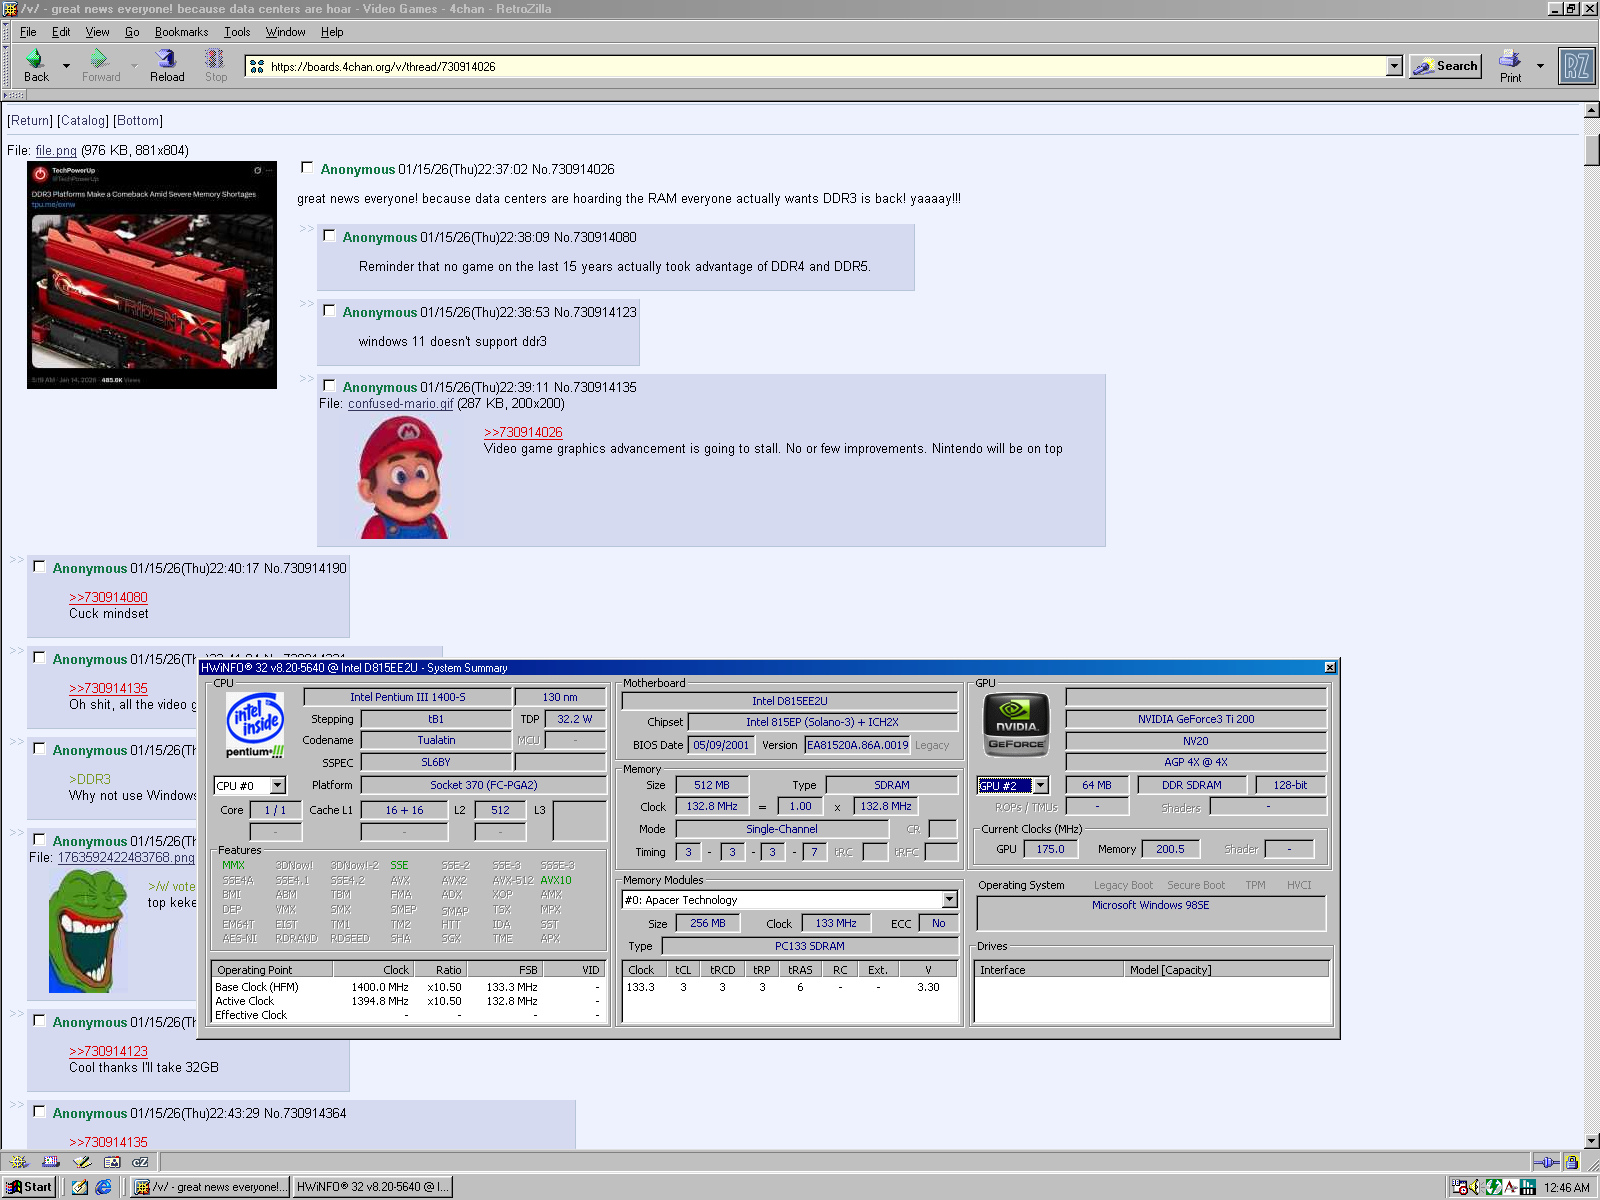The height and width of the screenshot is (1200, 1600).
Task: Tick the checkbox for post No.730914190
Action: (x=39, y=567)
